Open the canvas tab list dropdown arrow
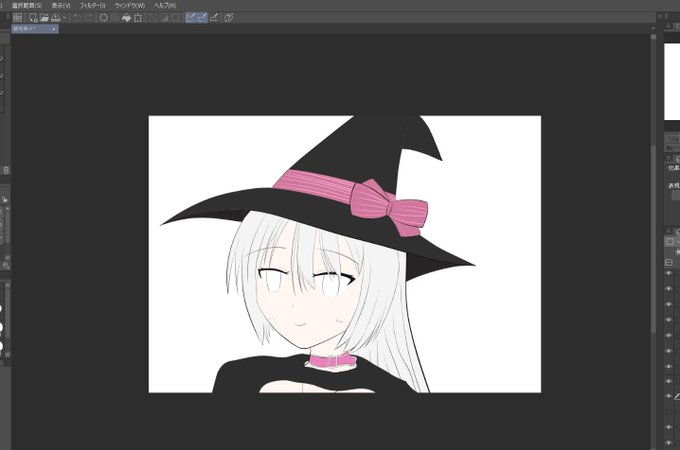 pos(653,29)
